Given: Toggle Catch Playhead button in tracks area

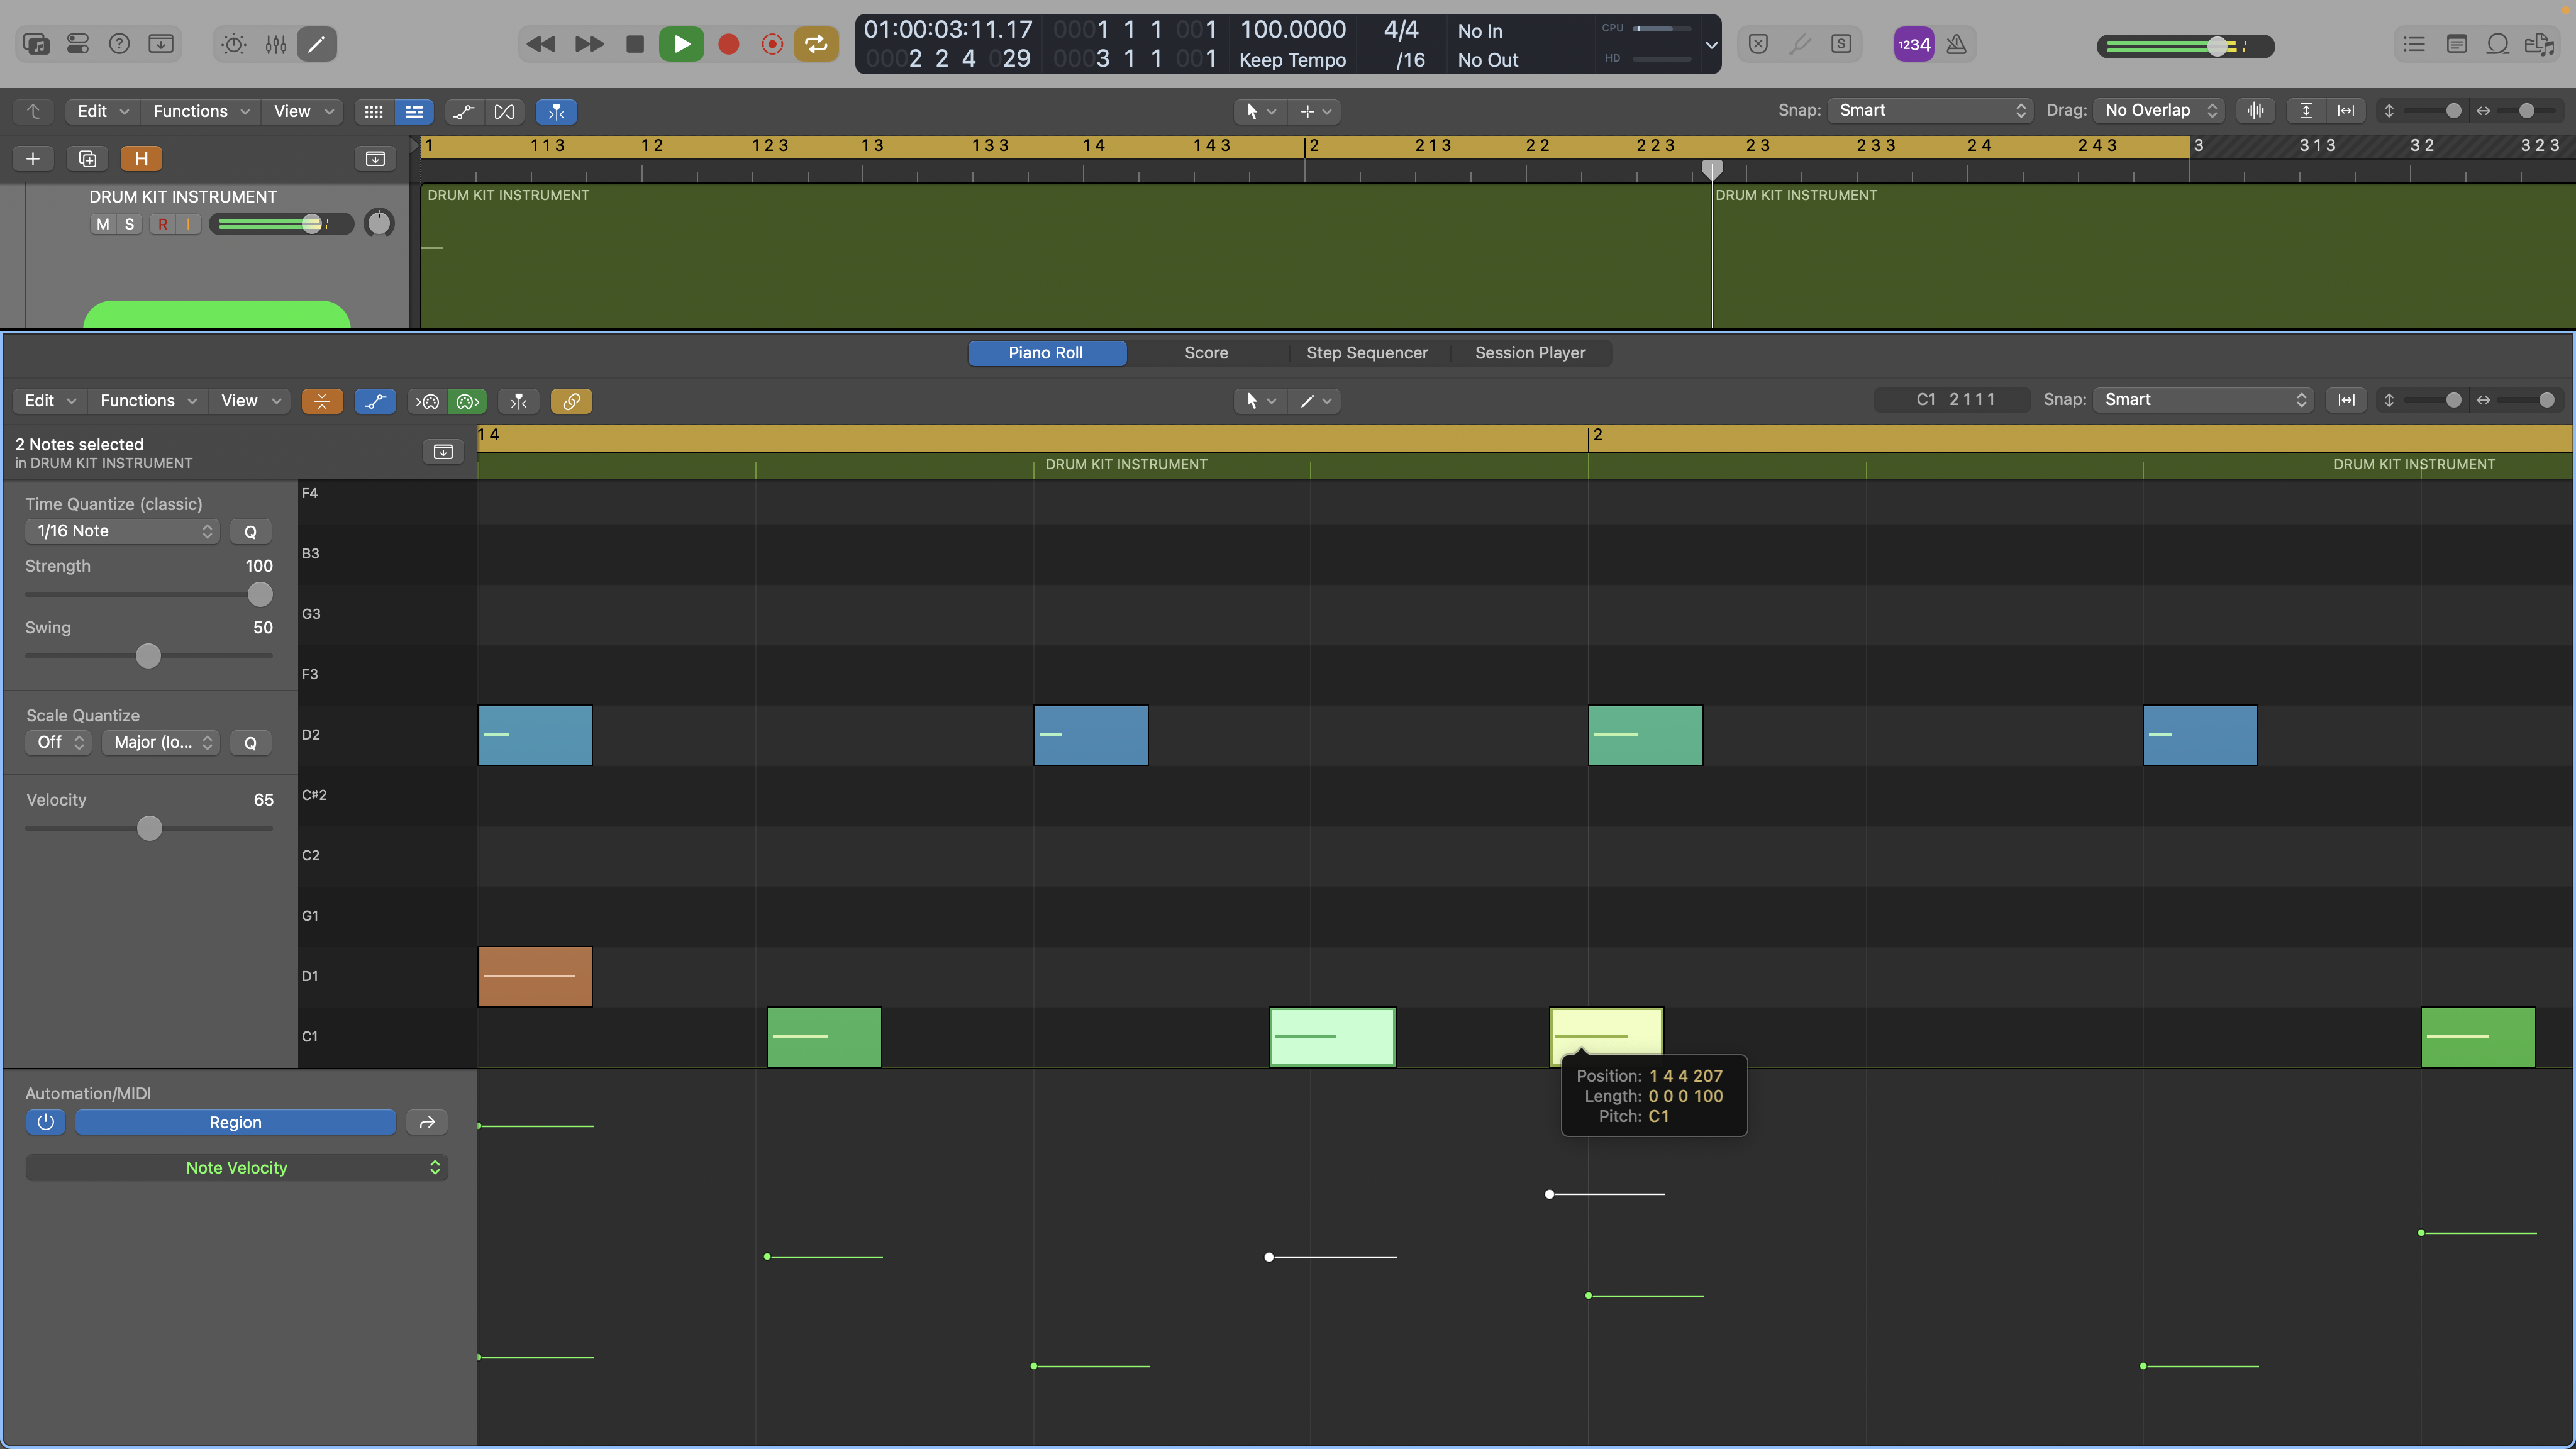Looking at the screenshot, I should tap(556, 112).
